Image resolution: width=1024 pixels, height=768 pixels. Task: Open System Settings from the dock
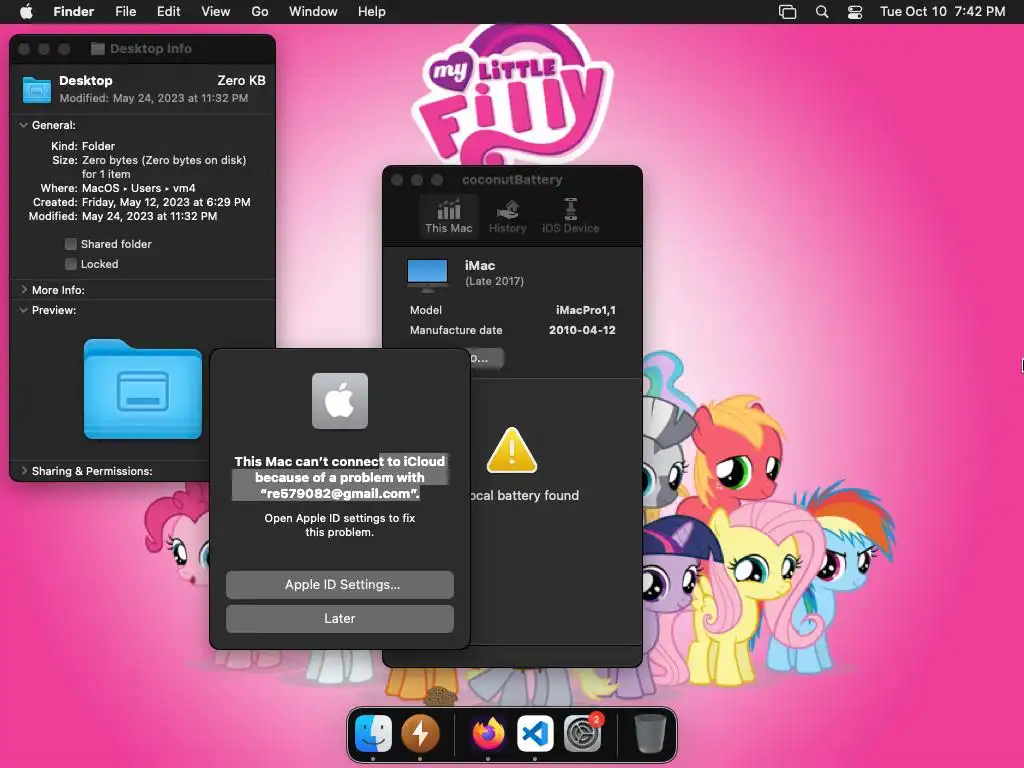click(x=582, y=733)
